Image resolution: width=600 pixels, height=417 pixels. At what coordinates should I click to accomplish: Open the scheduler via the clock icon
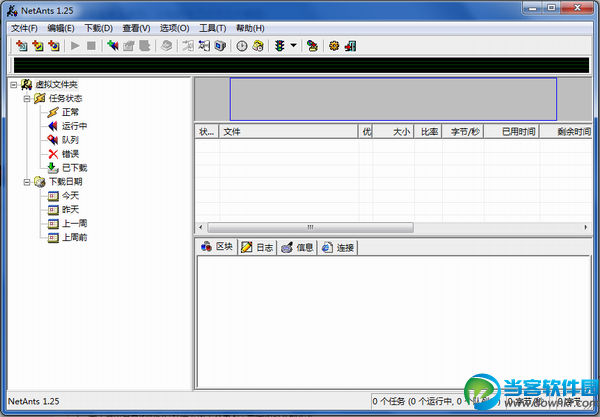[x=241, y=46]
